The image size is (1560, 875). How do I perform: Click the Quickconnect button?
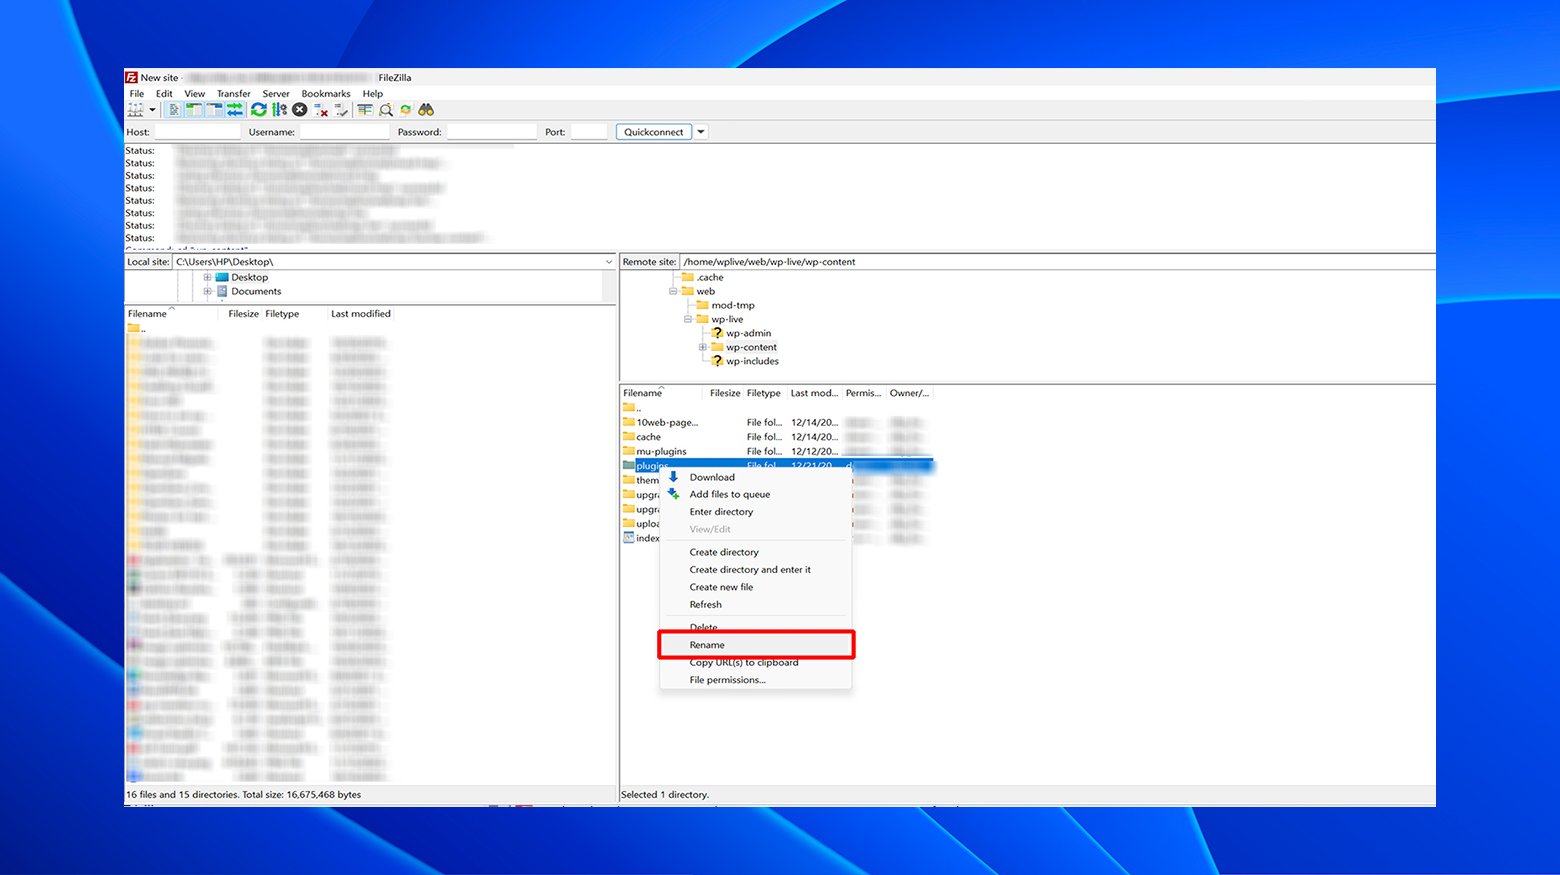click(653, 132)
